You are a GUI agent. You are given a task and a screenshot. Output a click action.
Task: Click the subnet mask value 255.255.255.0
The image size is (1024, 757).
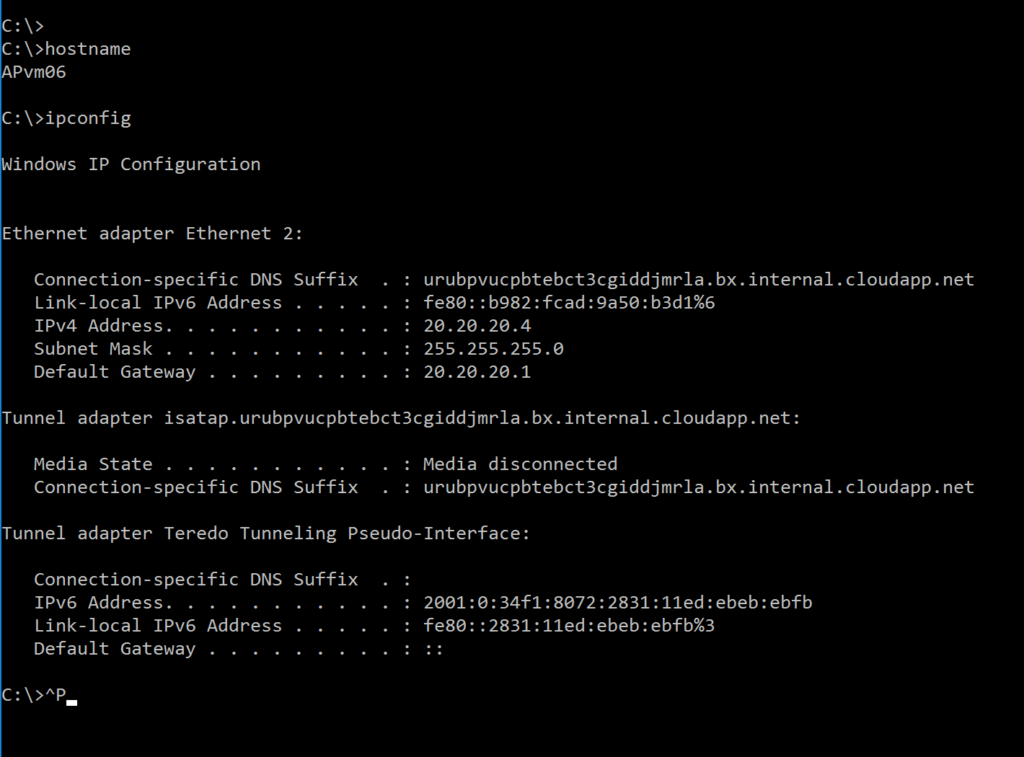[x=494, y=349]
